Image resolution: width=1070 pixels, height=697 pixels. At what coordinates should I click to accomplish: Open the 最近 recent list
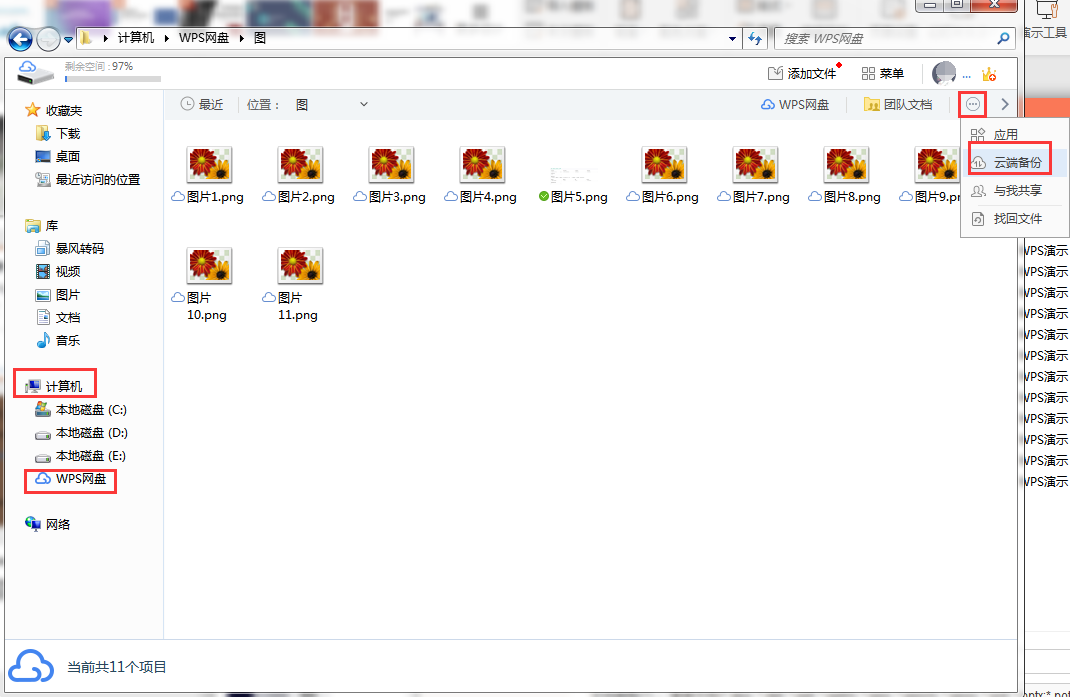tap(201, 104)
